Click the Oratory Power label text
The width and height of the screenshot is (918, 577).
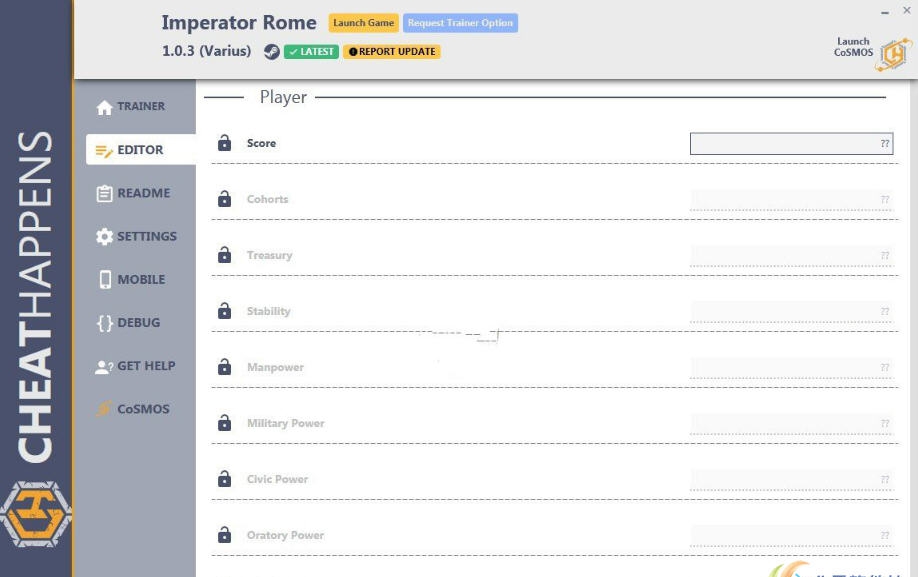pyautogui.click(x=285, y=535)
